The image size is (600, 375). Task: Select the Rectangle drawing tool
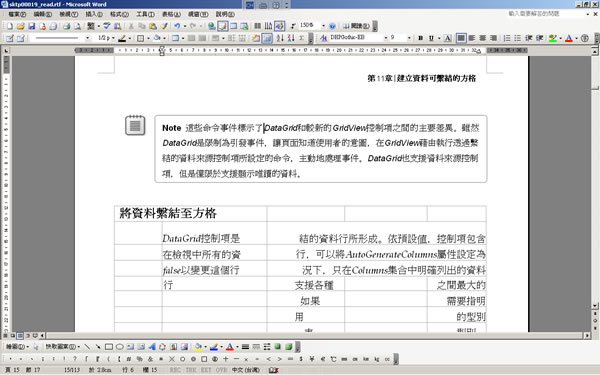[109, 347]
